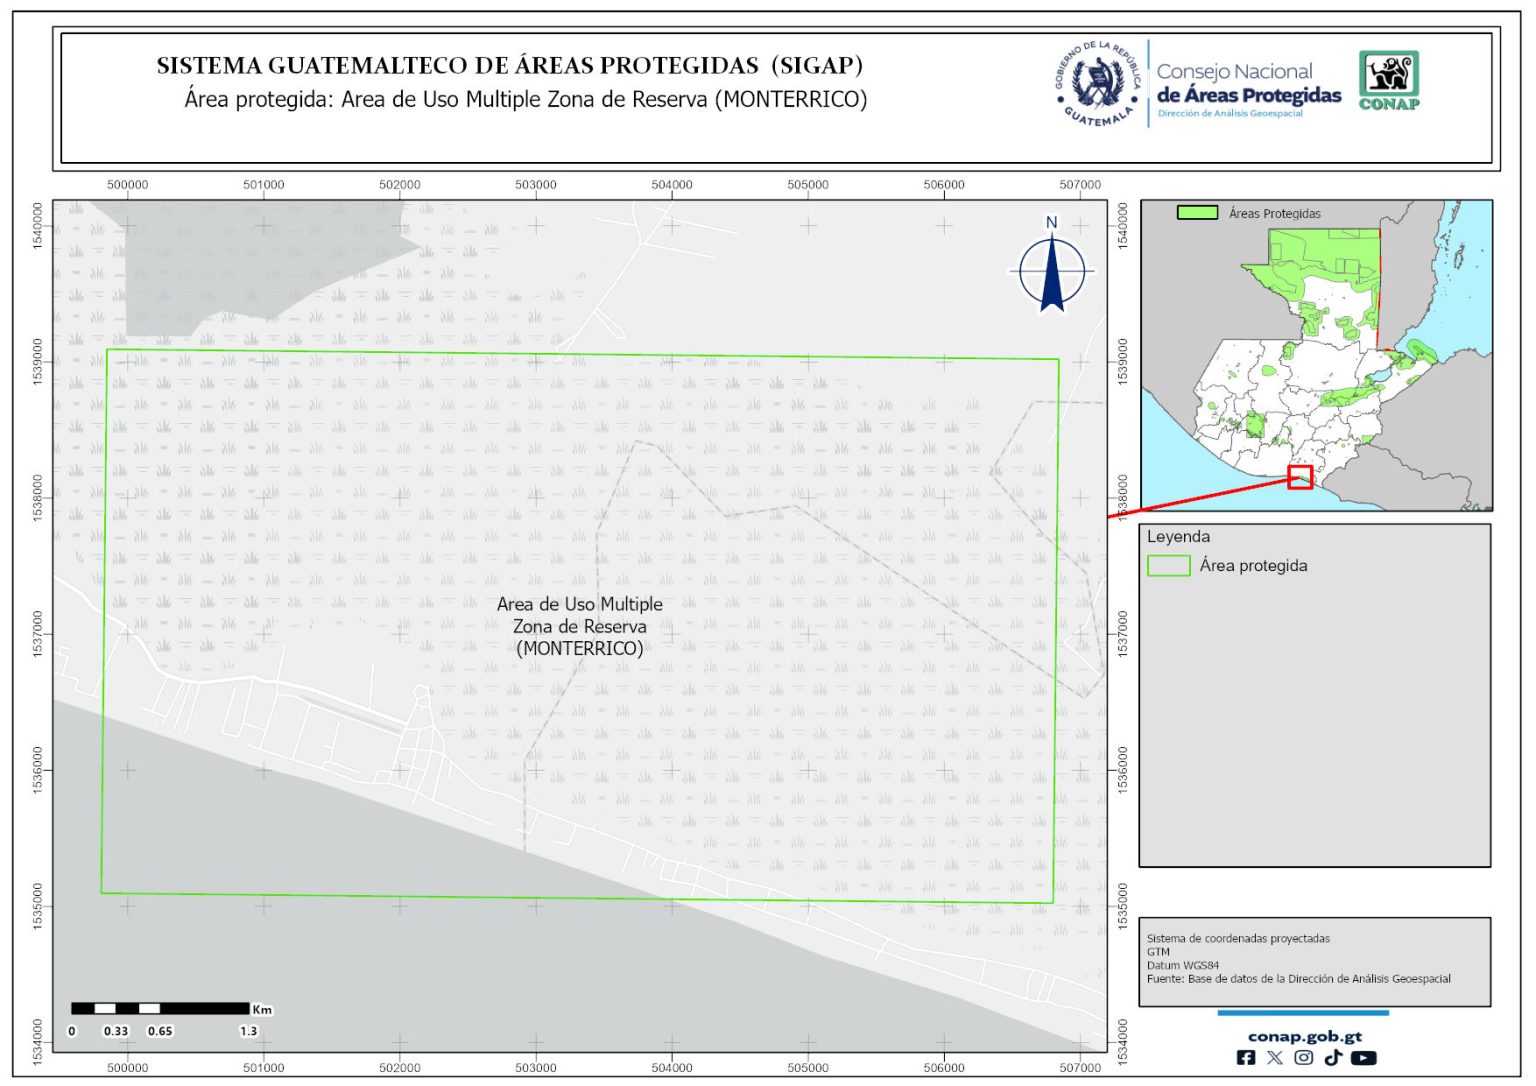The height and width of the screenshot is (1086, 1536).
Task: Click the Dirección de Análisis Geoespacial subtitle
Action: pyautogui.click(x=1230, y=114)
